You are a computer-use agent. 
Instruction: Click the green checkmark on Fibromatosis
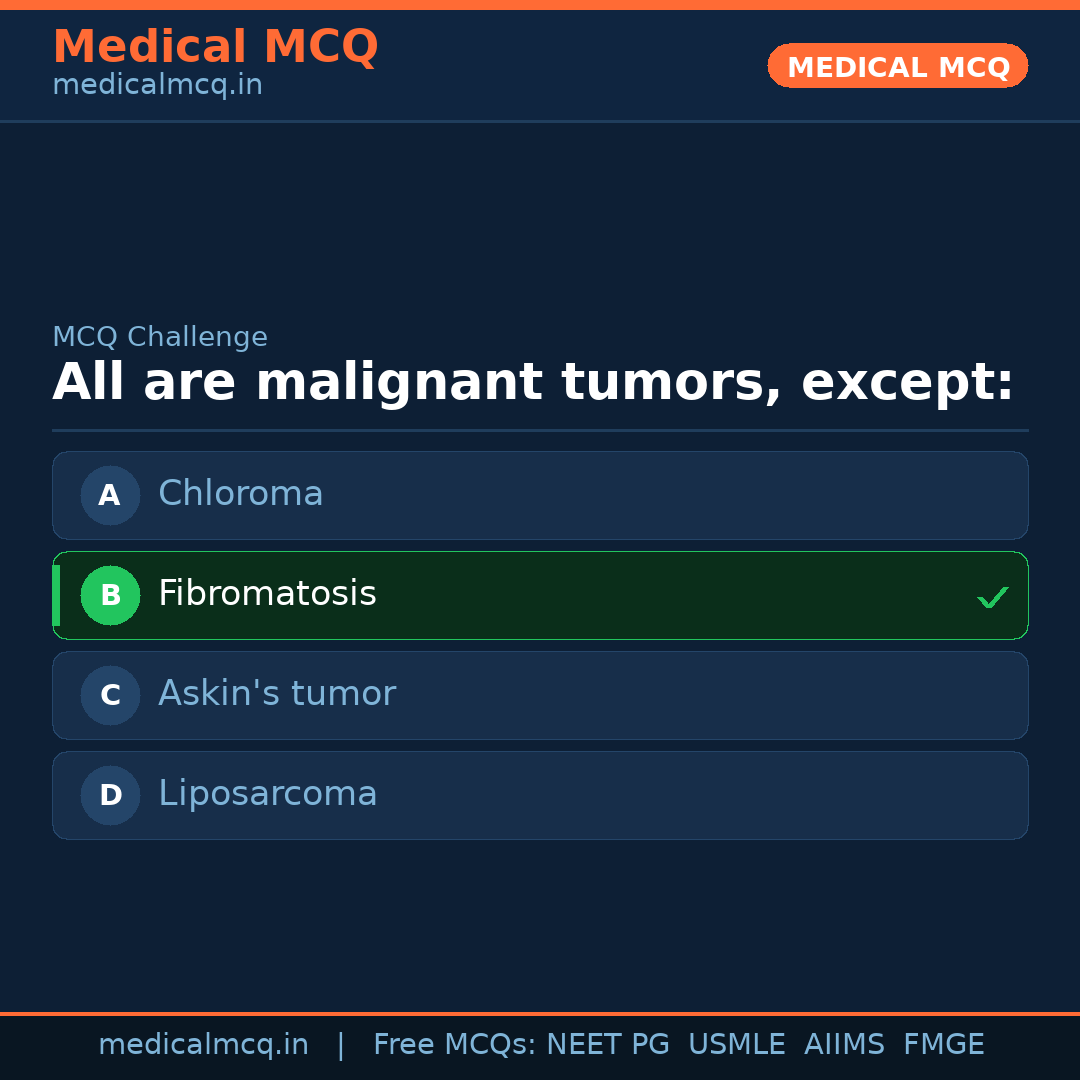992,597
